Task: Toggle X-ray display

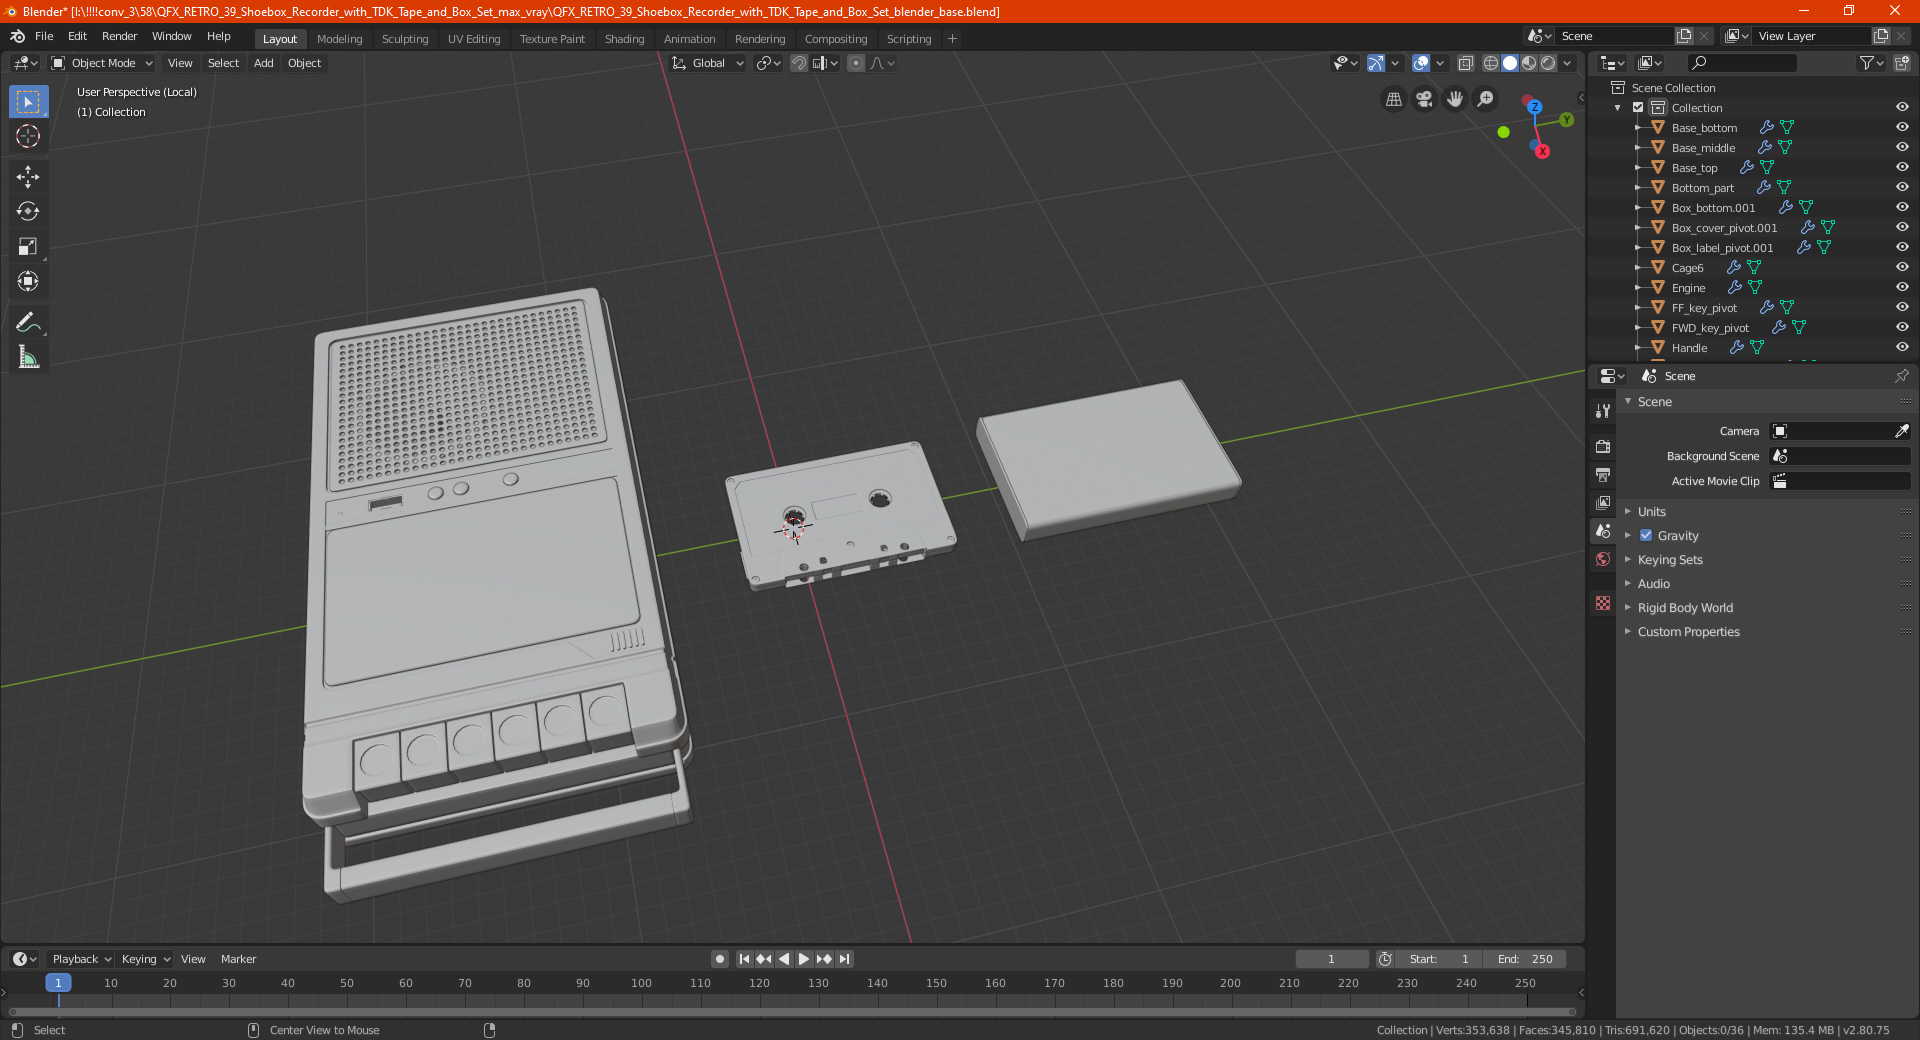Action: pos(1465,63)
